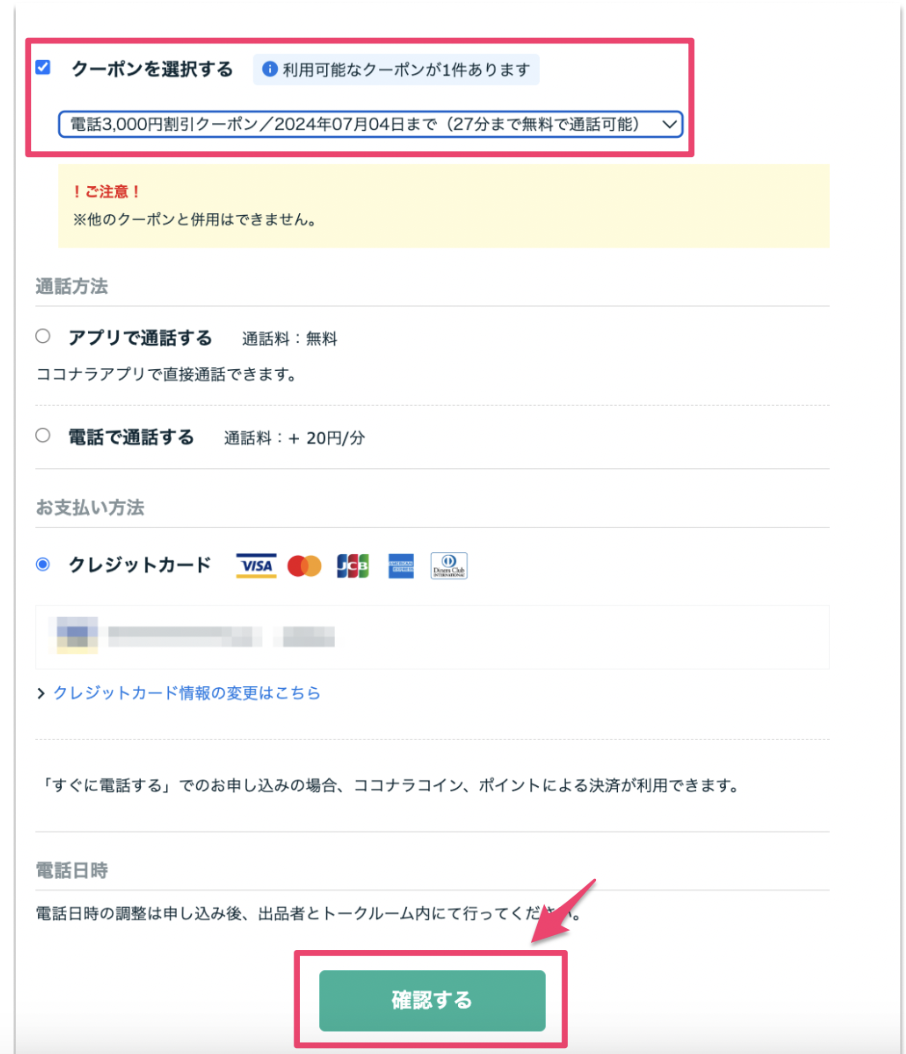
Task: Click the green 確認する button
Action: pyautogui.click(x=432, y=1000)
